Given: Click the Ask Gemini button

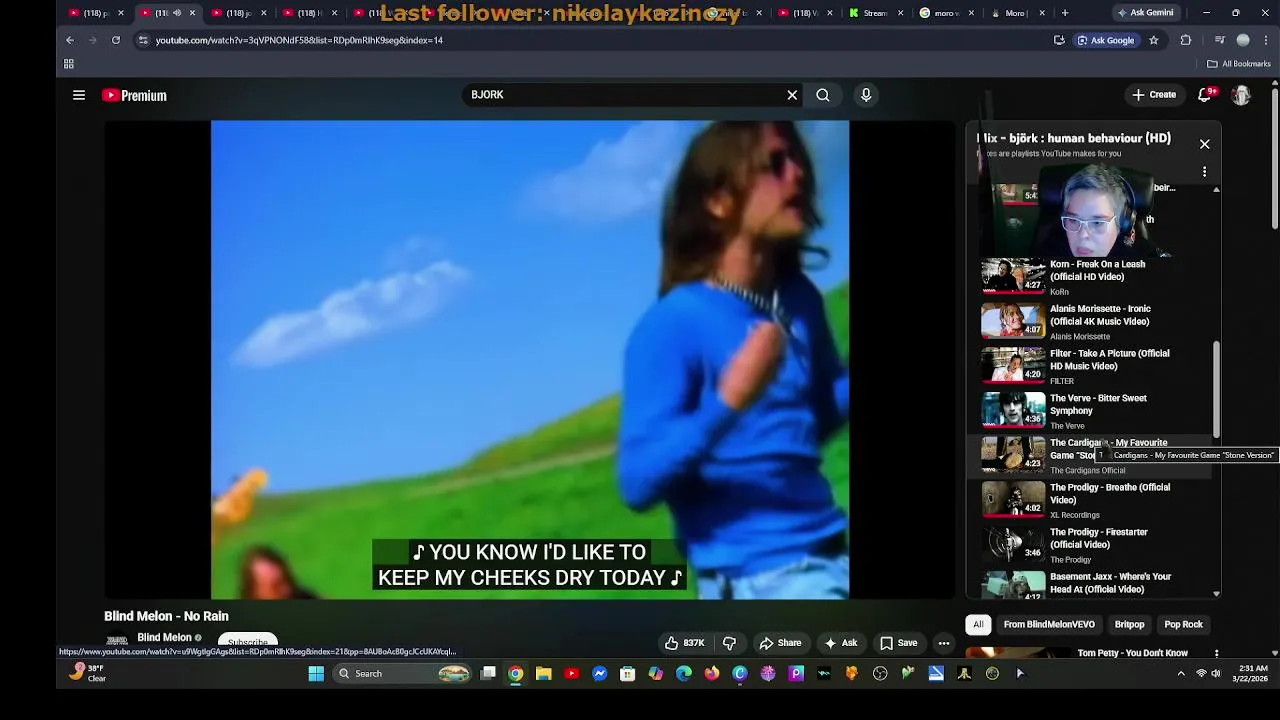Looking at the screenshot, I should click(1146, 13).
